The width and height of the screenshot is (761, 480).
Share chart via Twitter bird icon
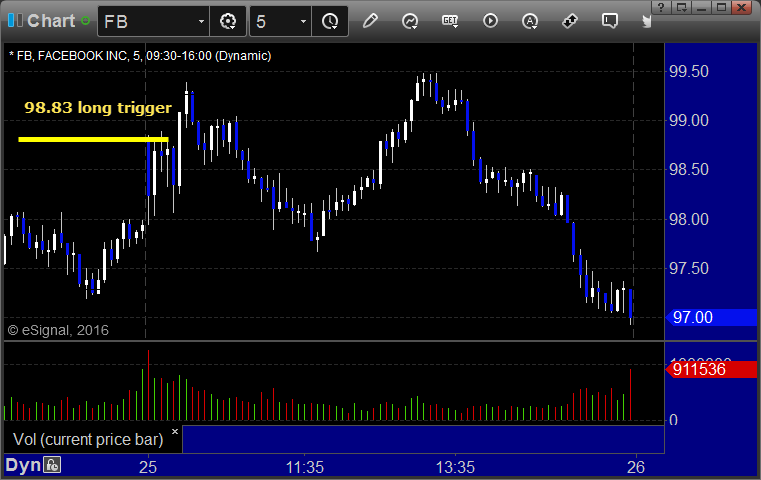coord(646,21)
